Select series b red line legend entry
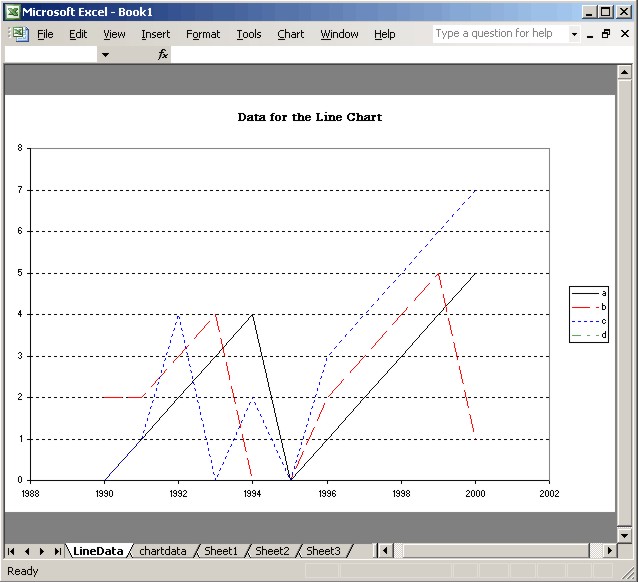 coord(590,306)
